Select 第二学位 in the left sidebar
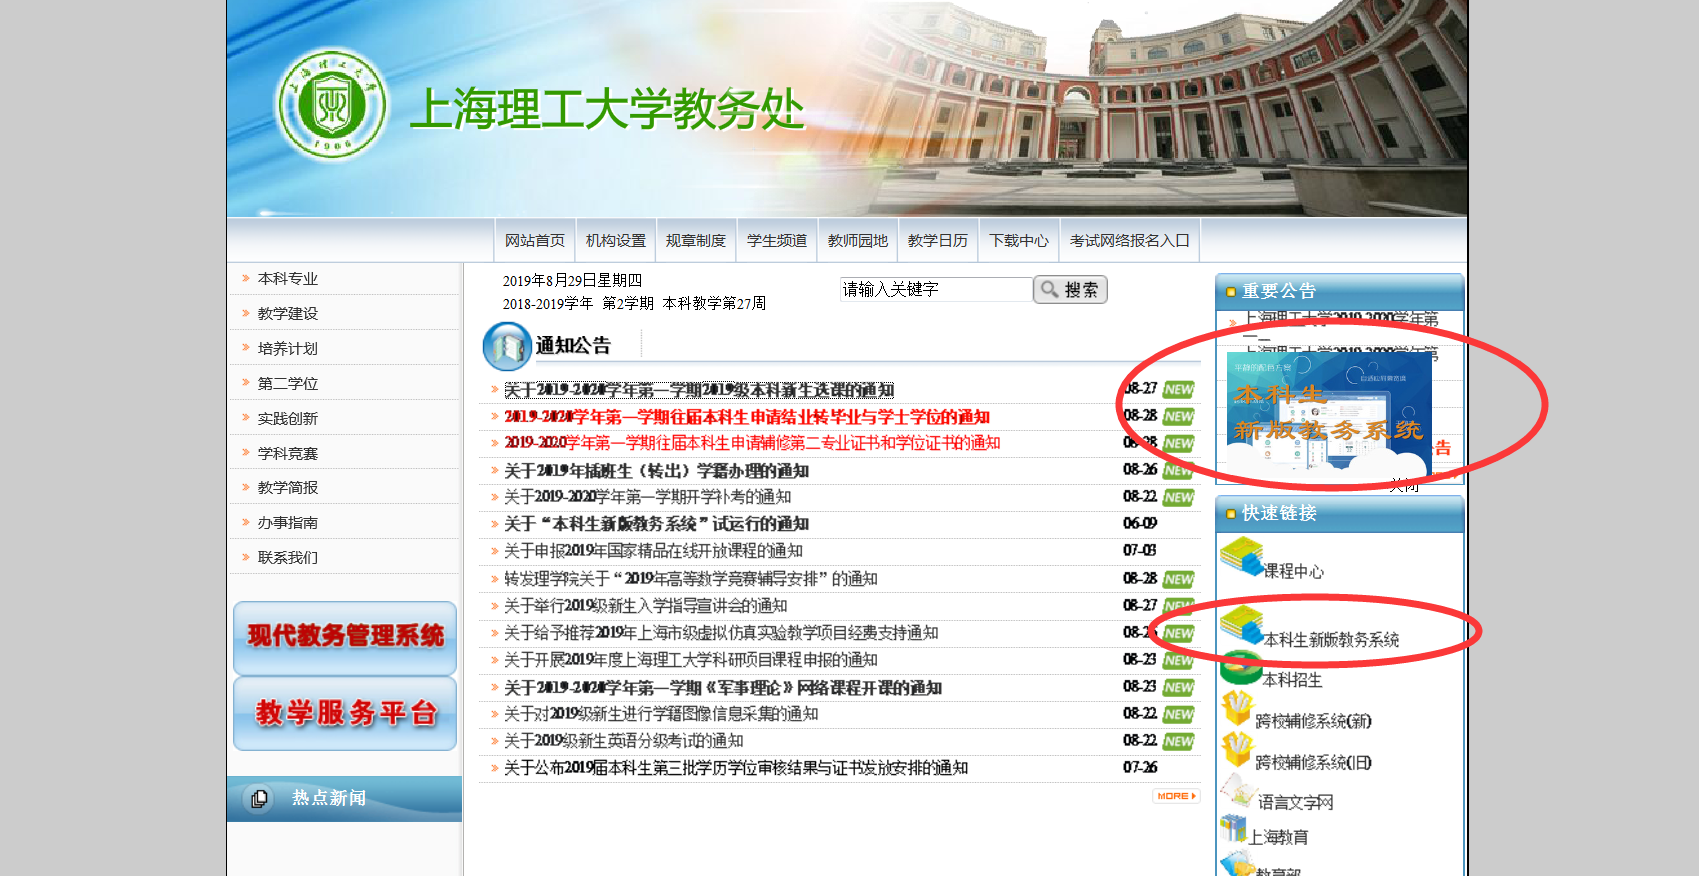1699x876 pixels. click(x=288, y=384)
